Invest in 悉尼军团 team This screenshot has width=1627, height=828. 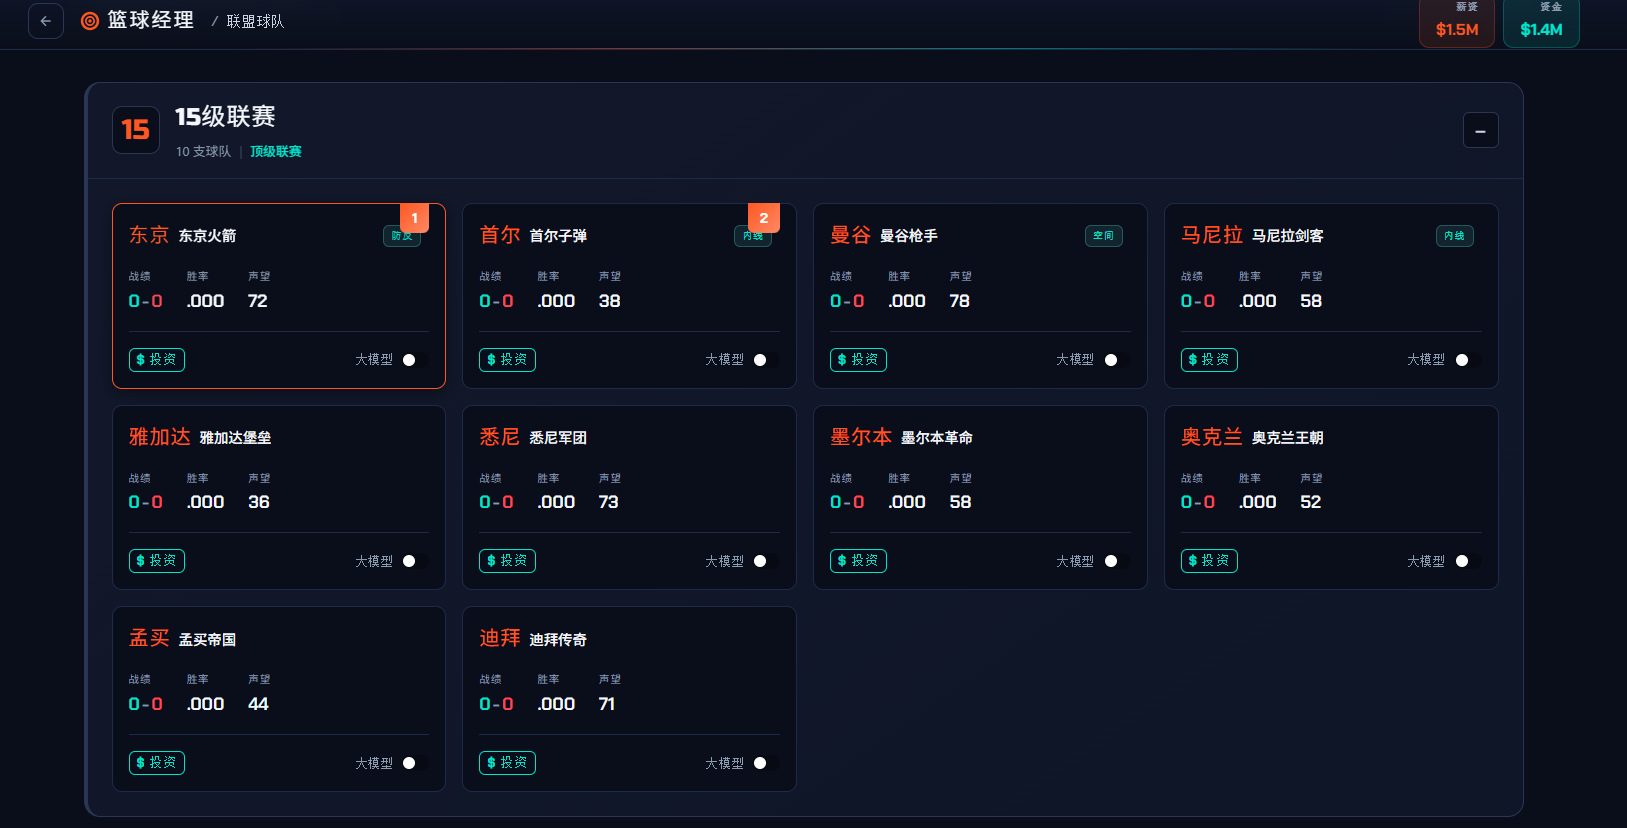[x=507, y=561]
